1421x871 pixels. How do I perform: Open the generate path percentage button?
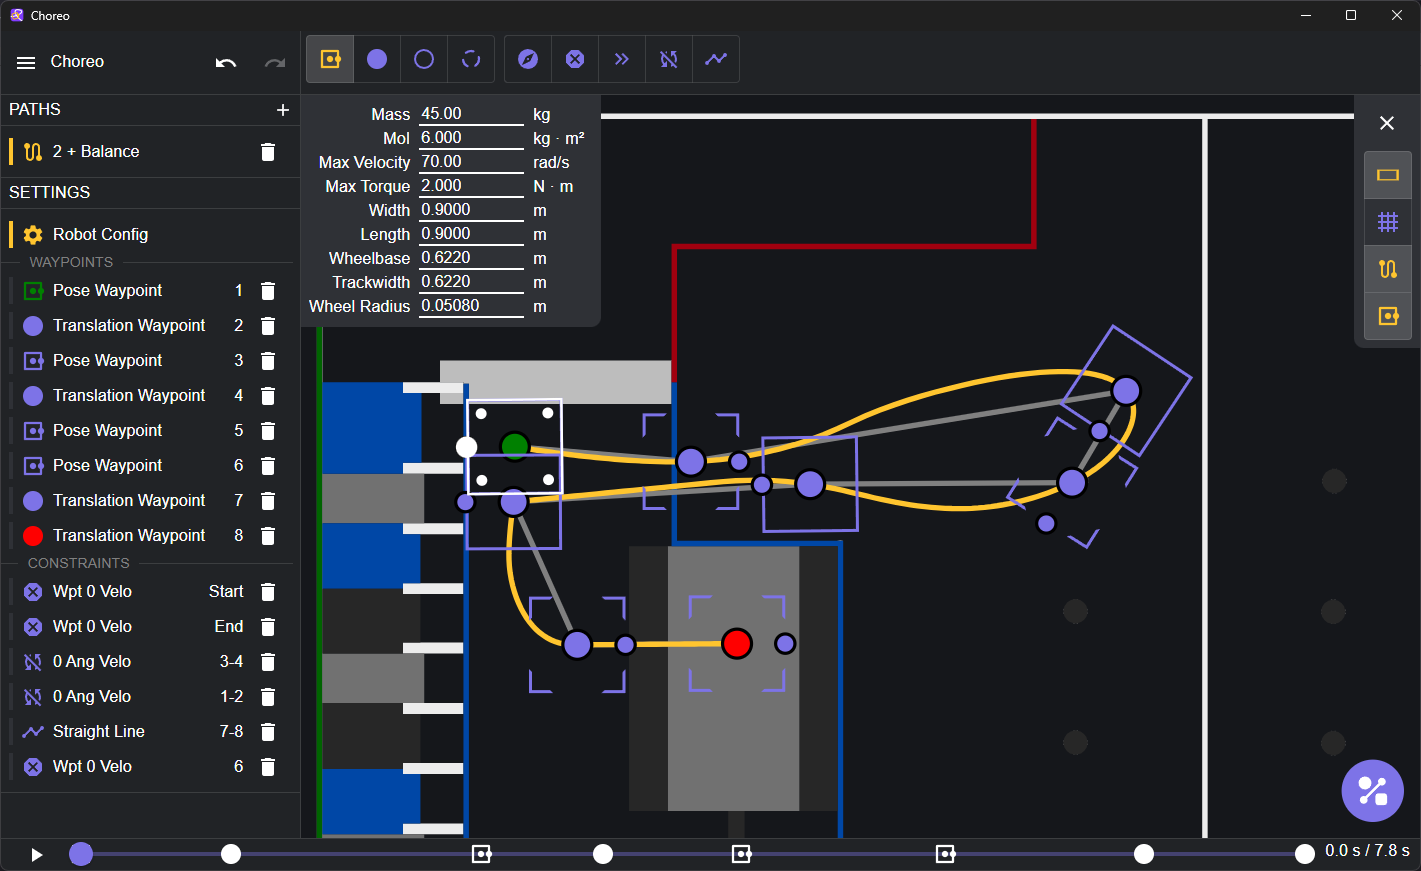point(1372,790)
